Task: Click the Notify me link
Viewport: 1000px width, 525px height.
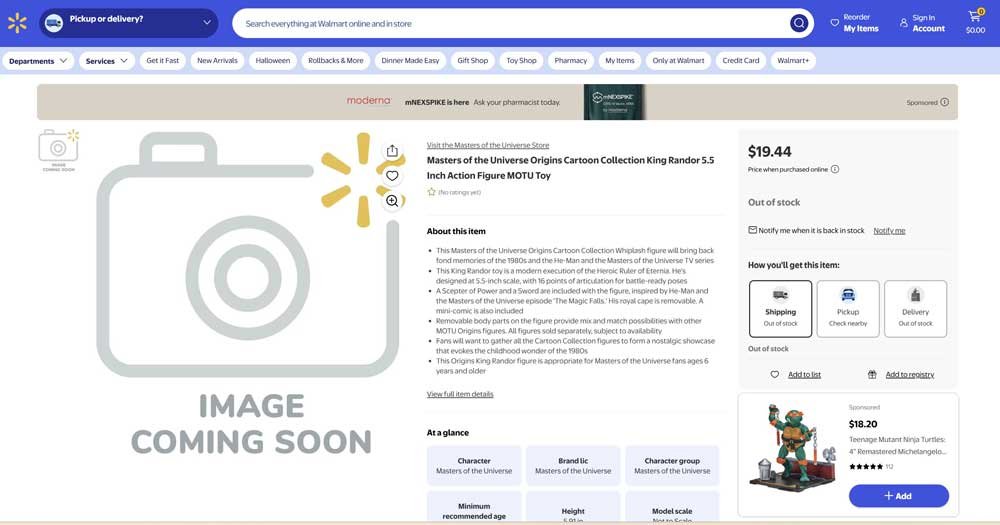Action: (889, 230)
